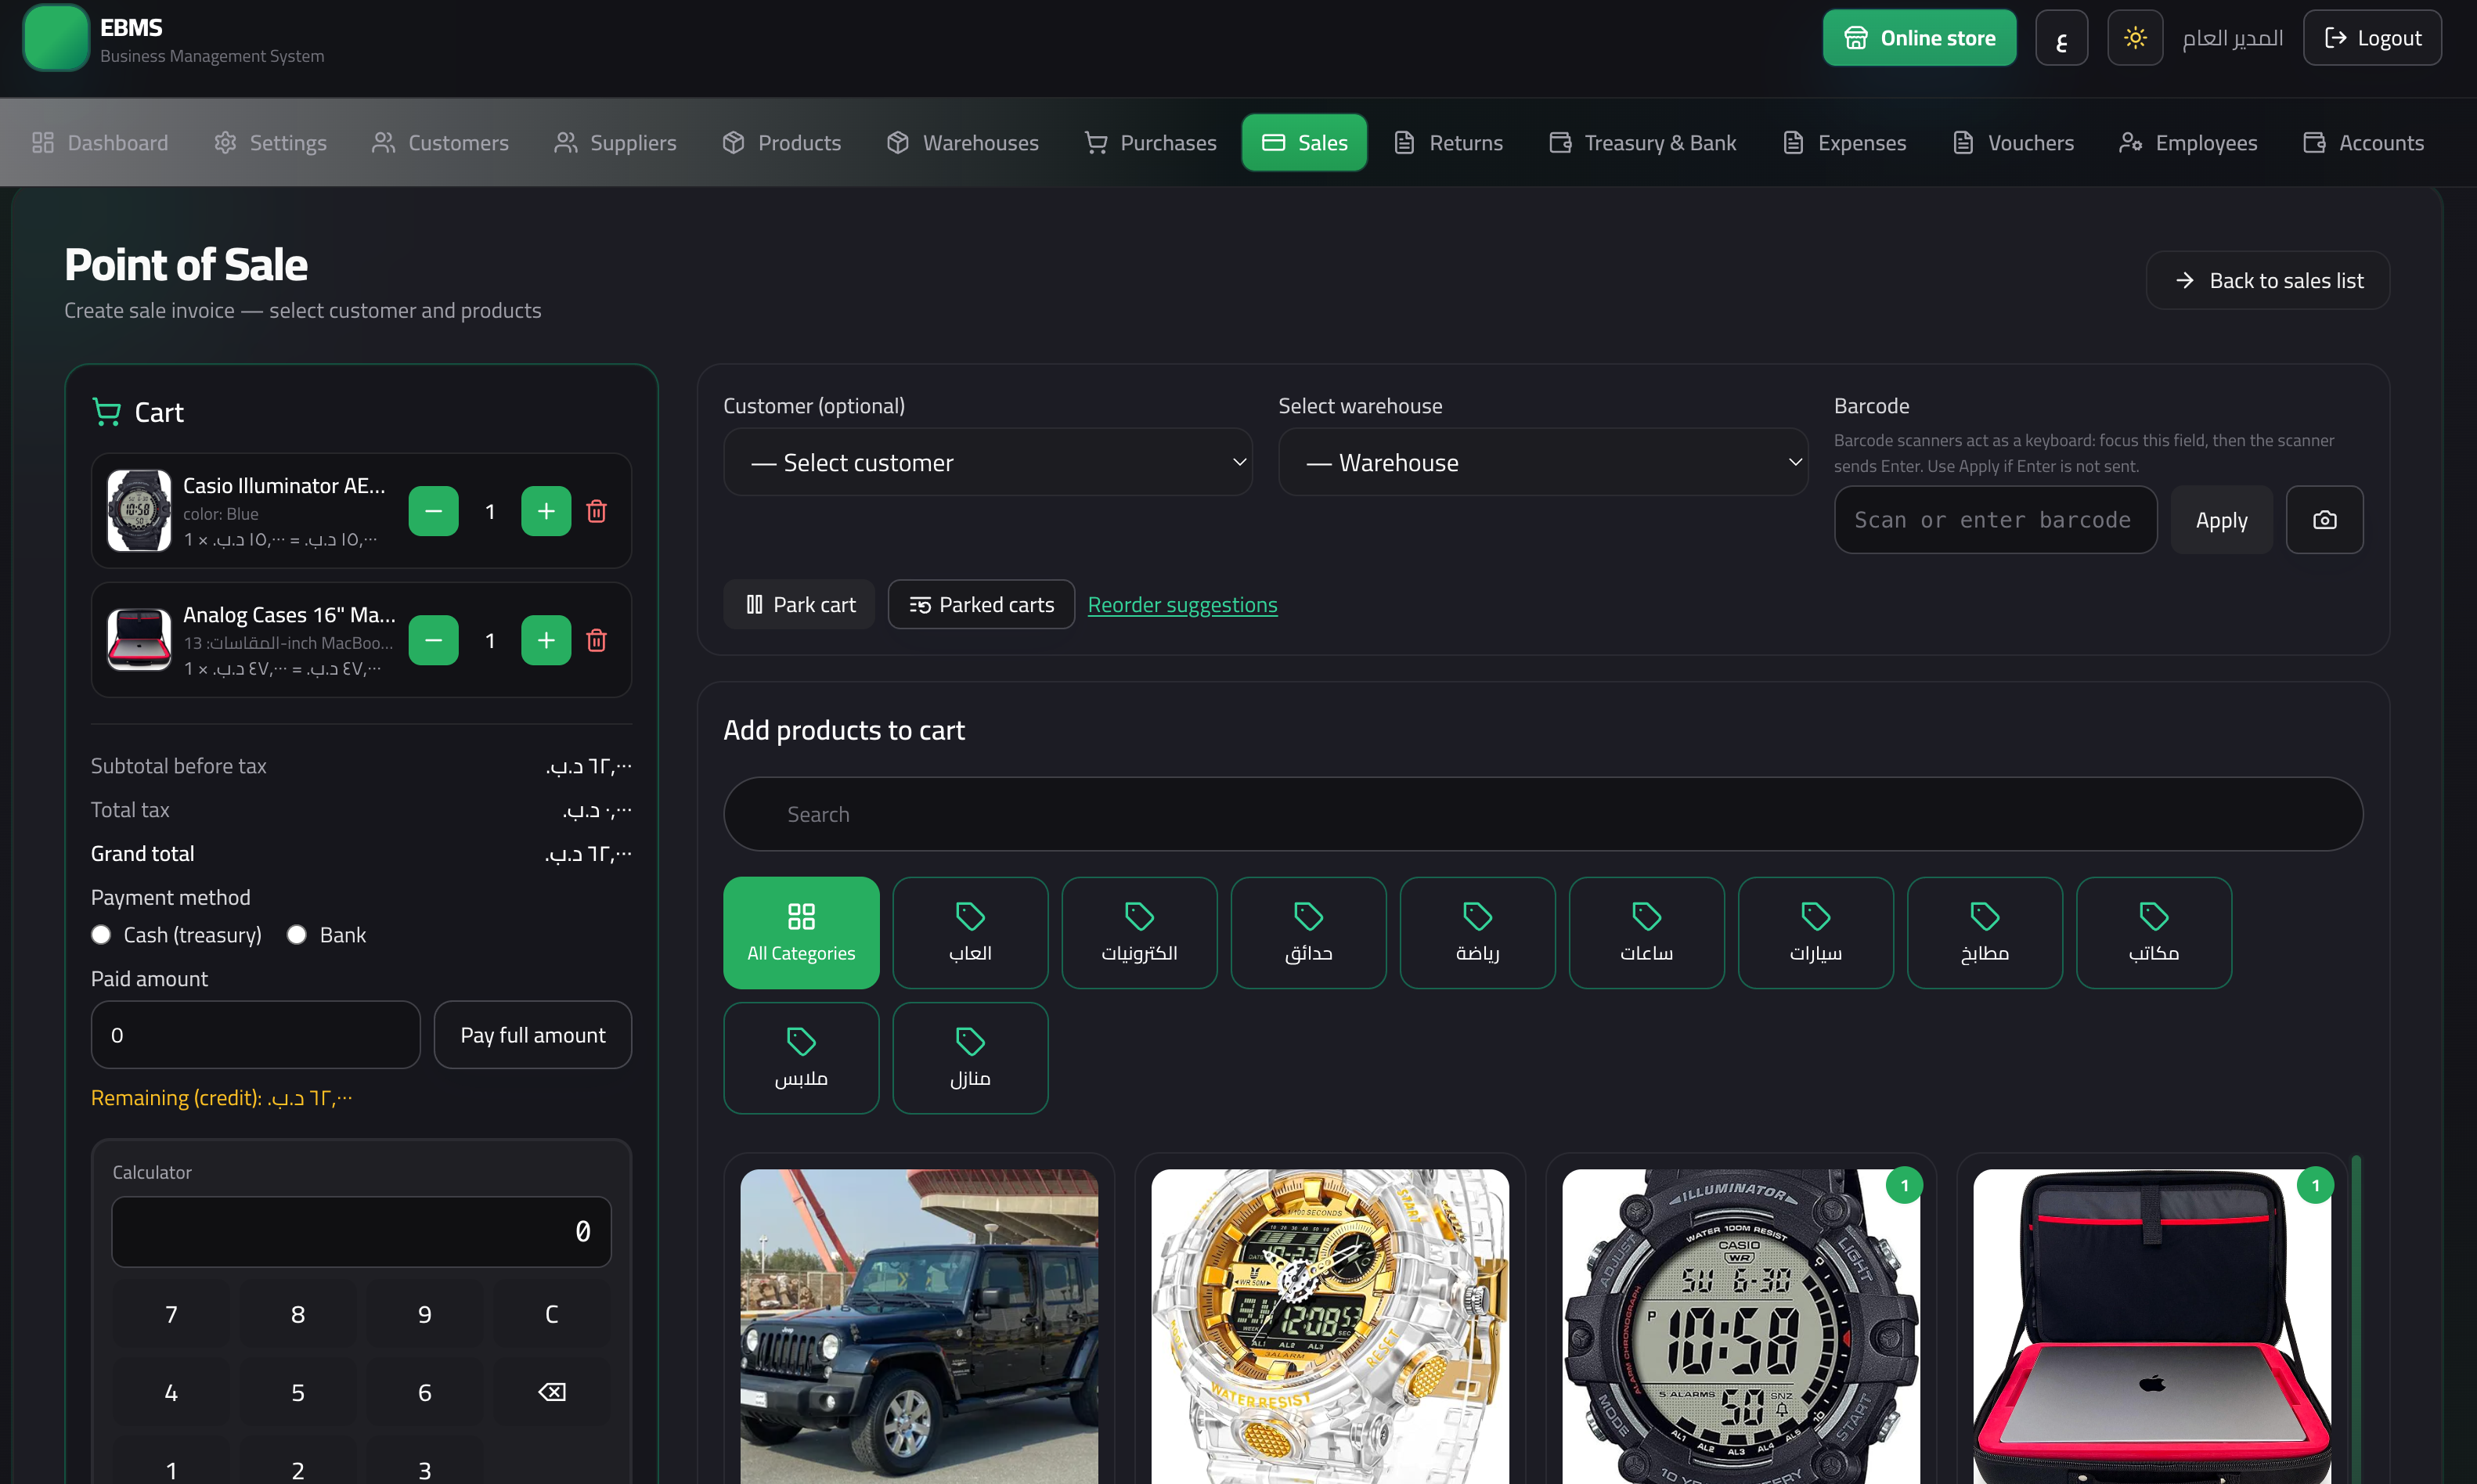Open the Warehouse dropdown
Image resolution: width=2477 pixels, height=1484 pixels.
[1543, 462]
